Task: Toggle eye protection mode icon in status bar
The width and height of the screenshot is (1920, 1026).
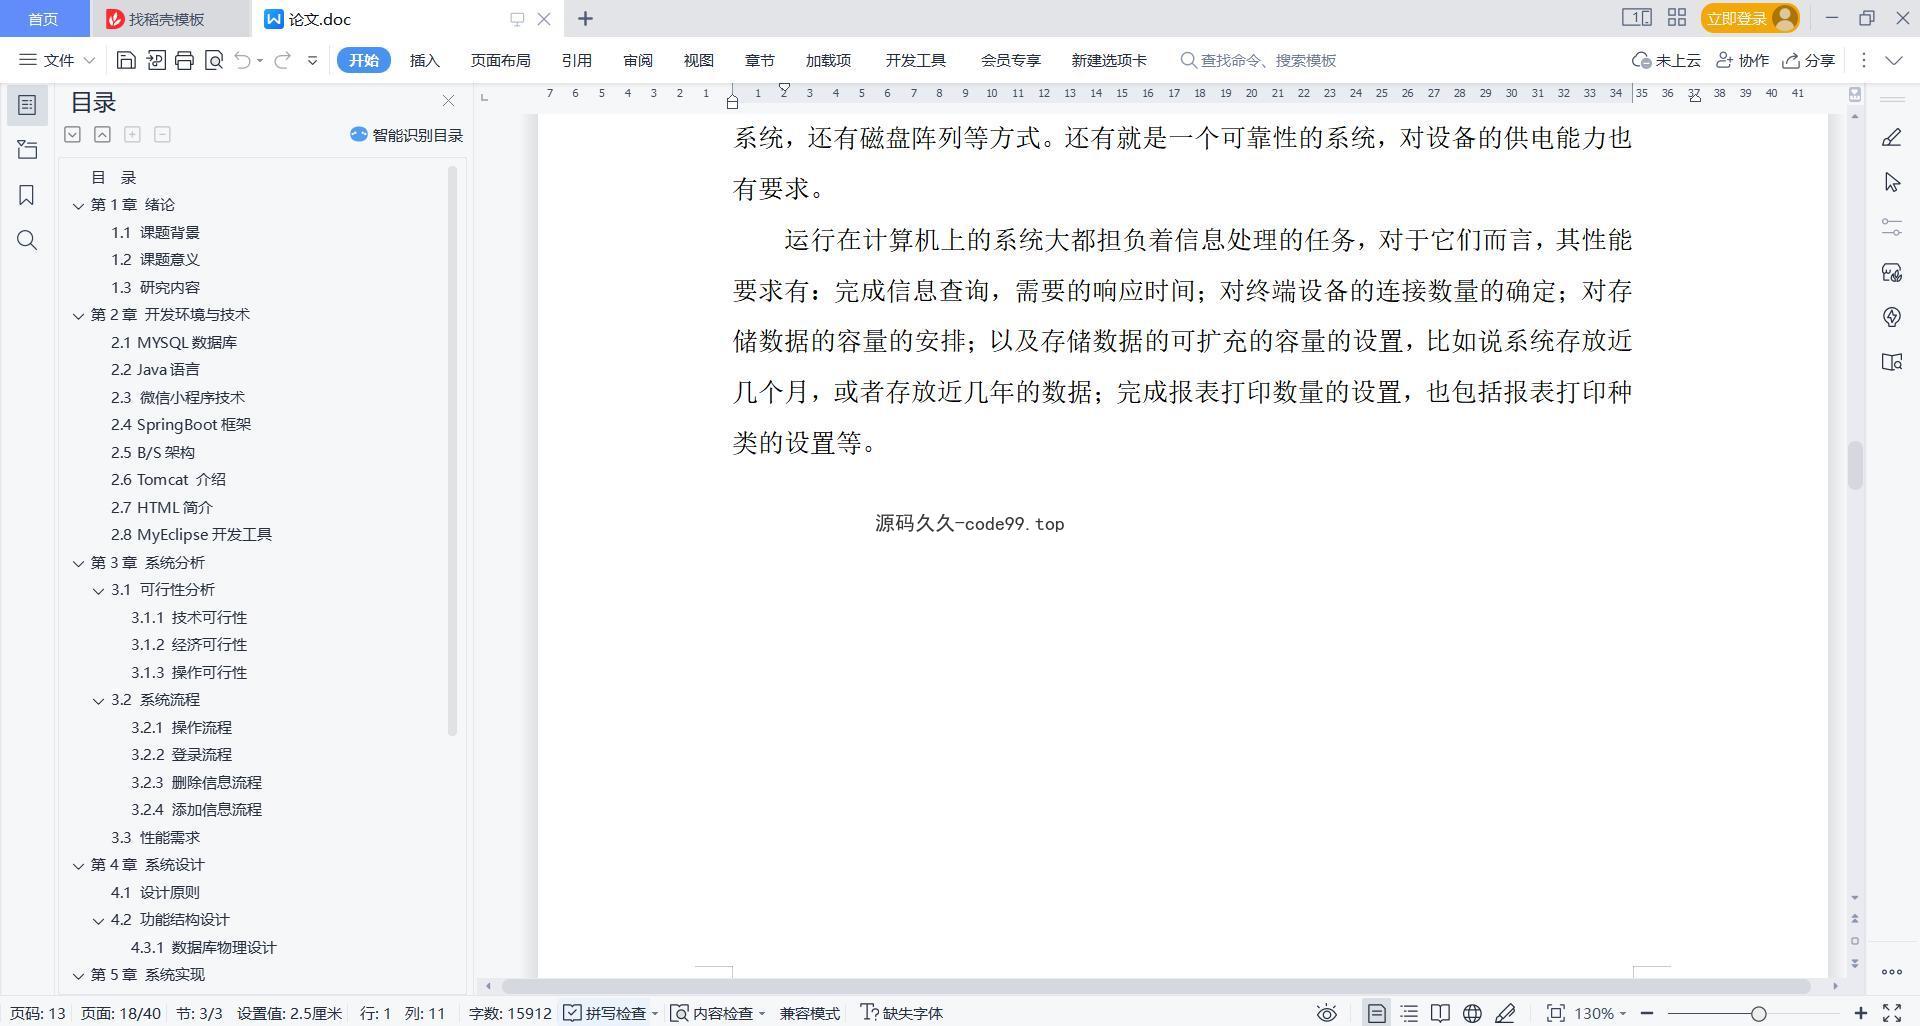Action: click(x=1327, y=1013)
